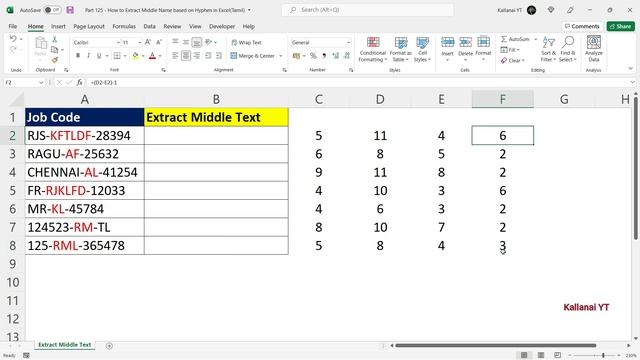The image size is (640, 360).
Task: Open the Comments button
Action: point(582,26)
